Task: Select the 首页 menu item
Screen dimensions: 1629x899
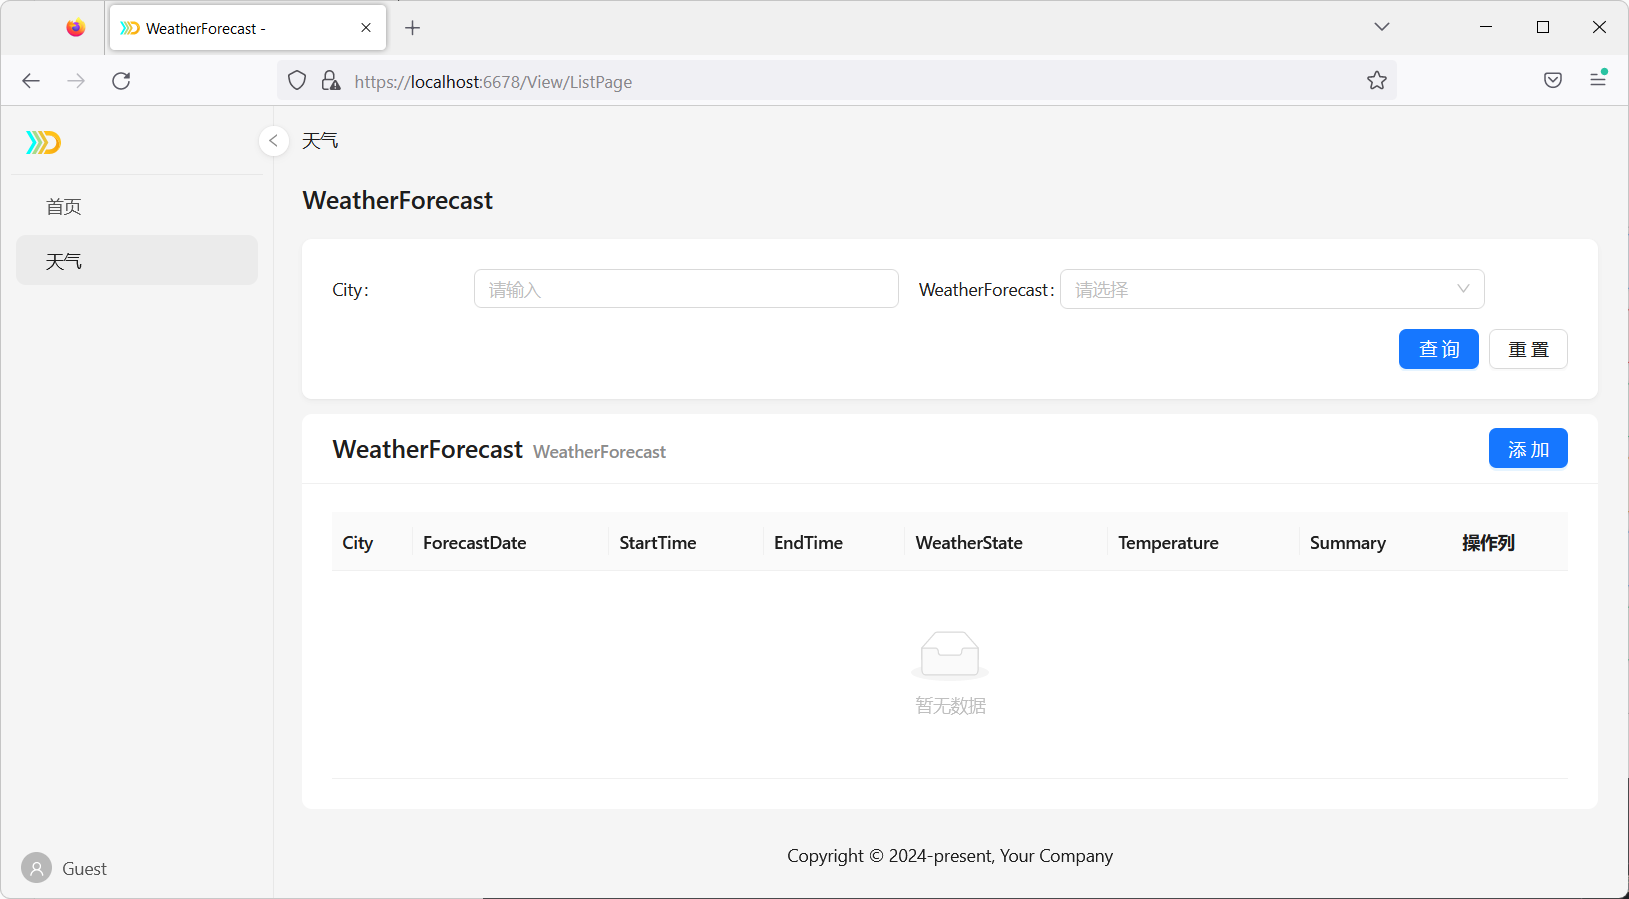Action: (x=137, y=207)
